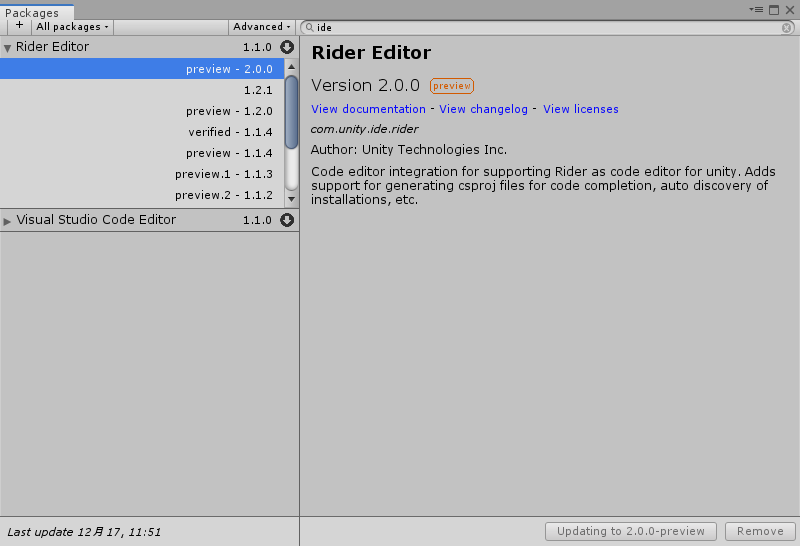Expand the Visual Studio Code Editor package
This screenshot has width=800, height=546.
pos(7,221)
